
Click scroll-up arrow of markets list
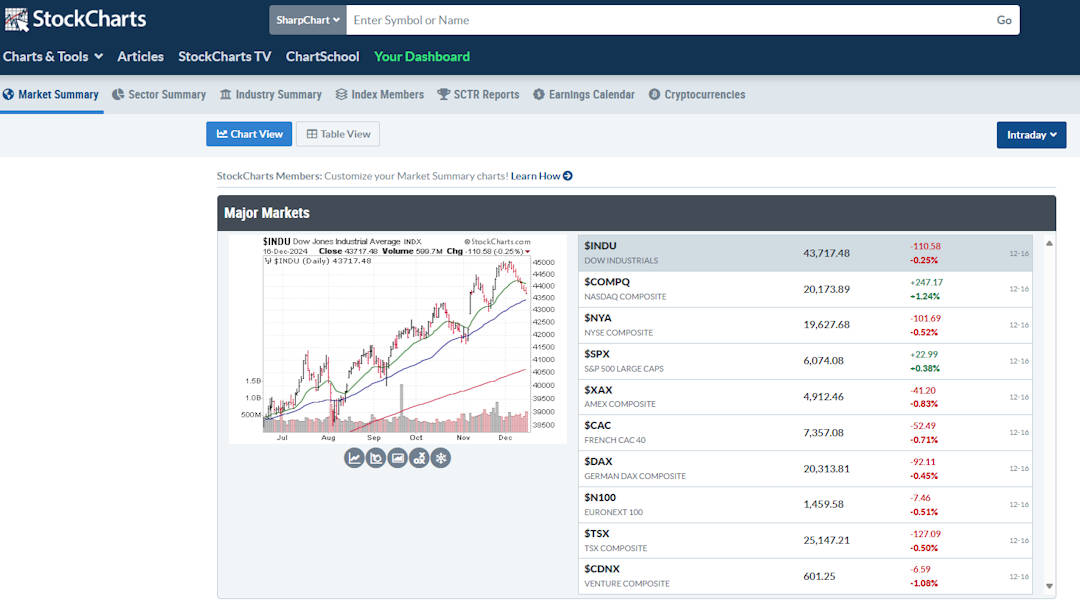pos(1049,243)
